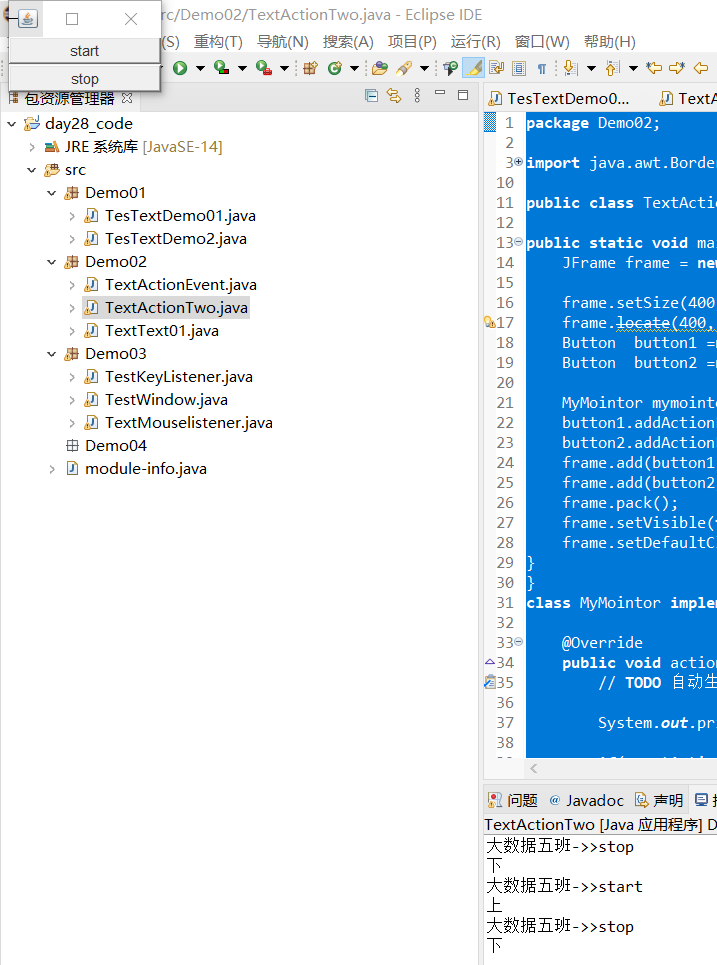Viewport: 717px width, 965px height.
Task: Collapse the day28_code project node
Action: (x=12, y=124)
